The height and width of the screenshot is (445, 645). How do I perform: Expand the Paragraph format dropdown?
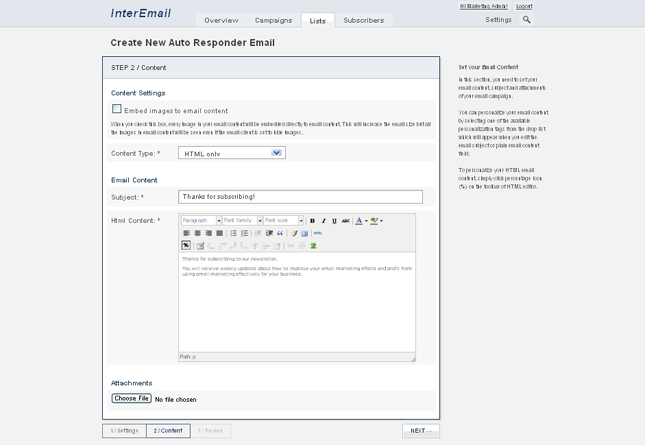201,221
